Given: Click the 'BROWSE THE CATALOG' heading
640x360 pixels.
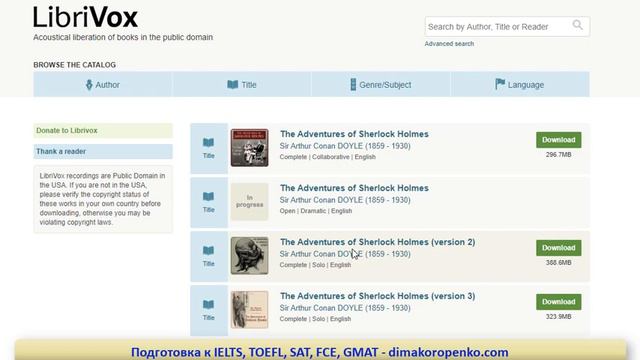Looking at the screenshot, I should click(75, 65).
